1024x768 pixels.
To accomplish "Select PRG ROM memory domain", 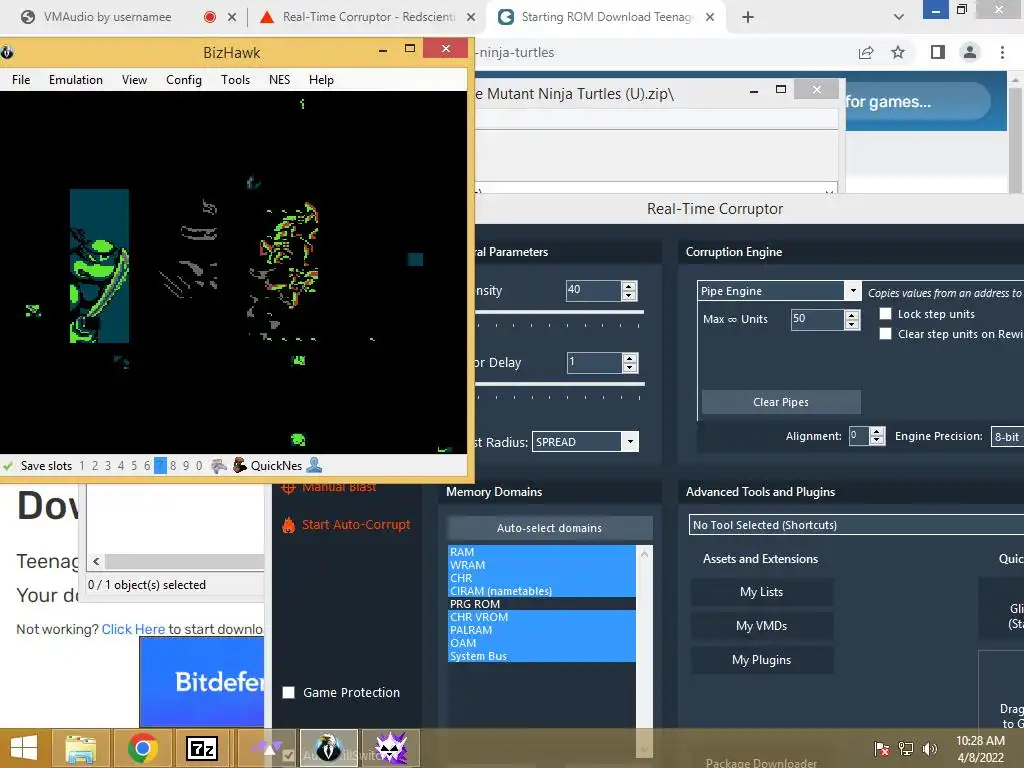I will coord(541,604).
